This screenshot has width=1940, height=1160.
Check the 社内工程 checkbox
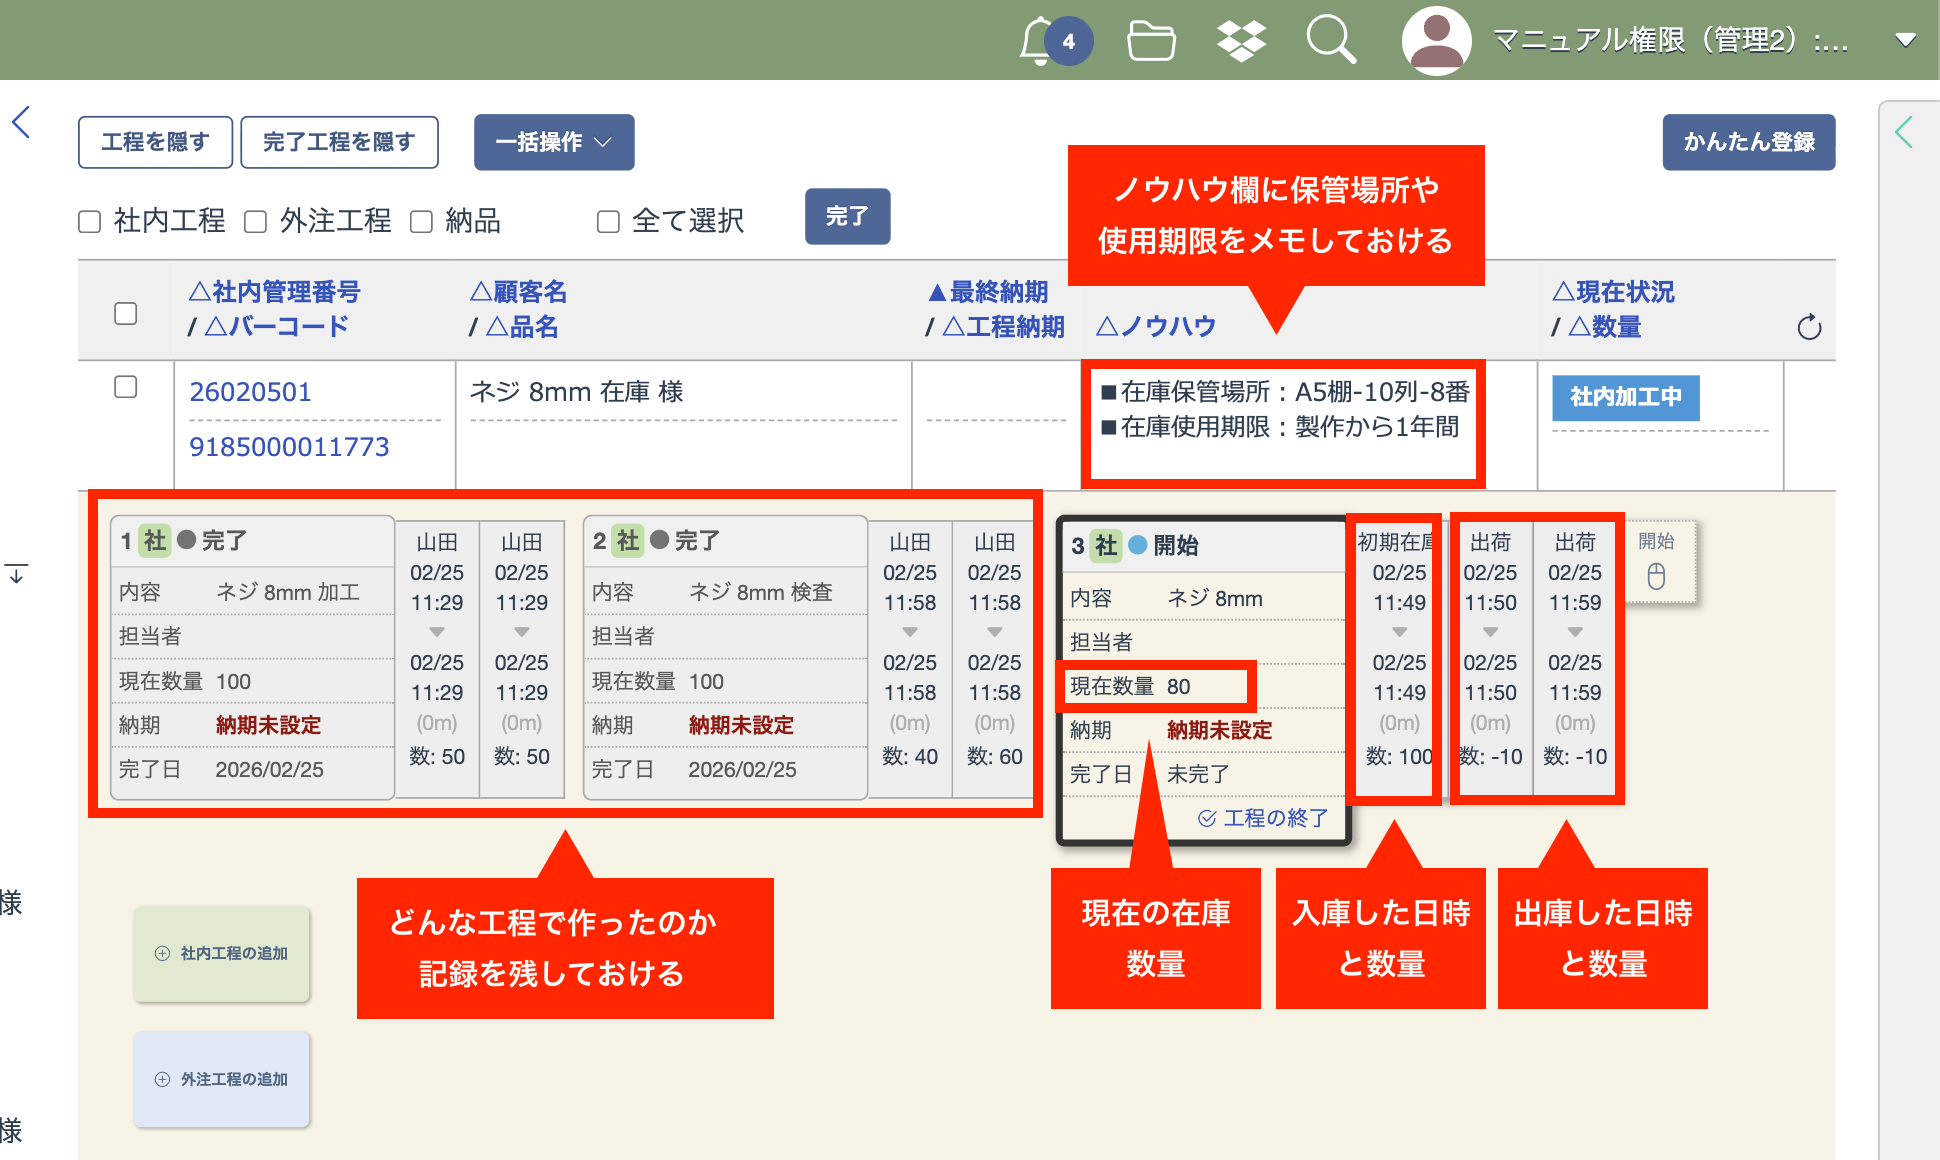90,221
